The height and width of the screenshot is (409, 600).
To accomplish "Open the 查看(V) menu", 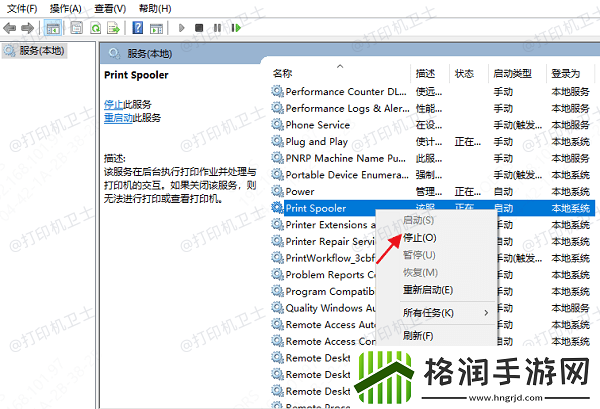I will pyautogui.click(x=110, y=8).
